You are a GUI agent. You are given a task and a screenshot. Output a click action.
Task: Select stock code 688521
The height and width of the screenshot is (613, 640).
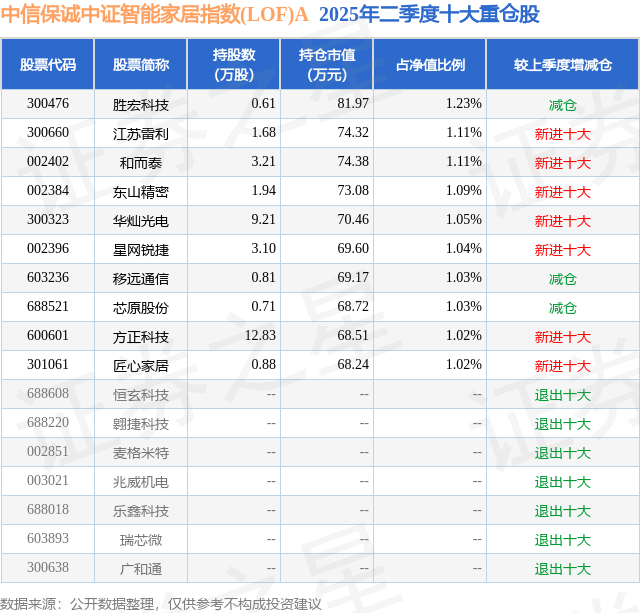click(x=48, y=306)
